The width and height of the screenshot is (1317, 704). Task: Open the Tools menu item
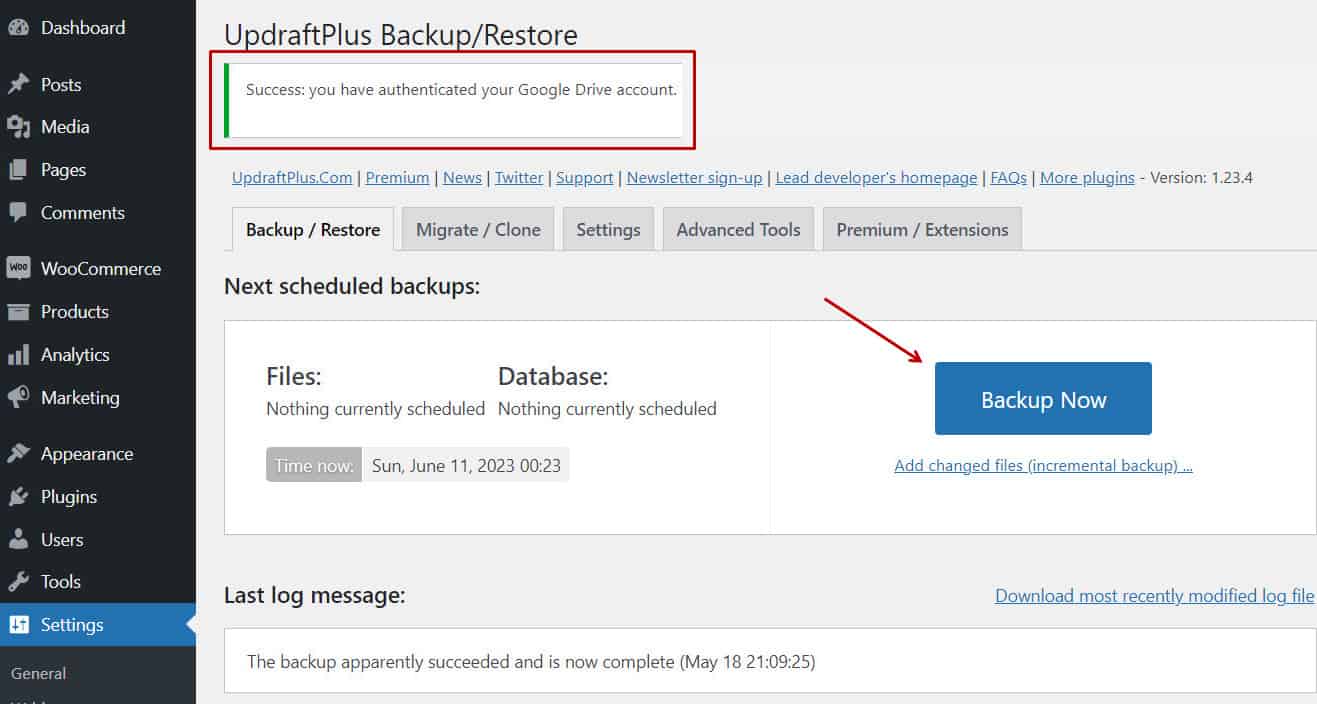[x=98, y=582]
